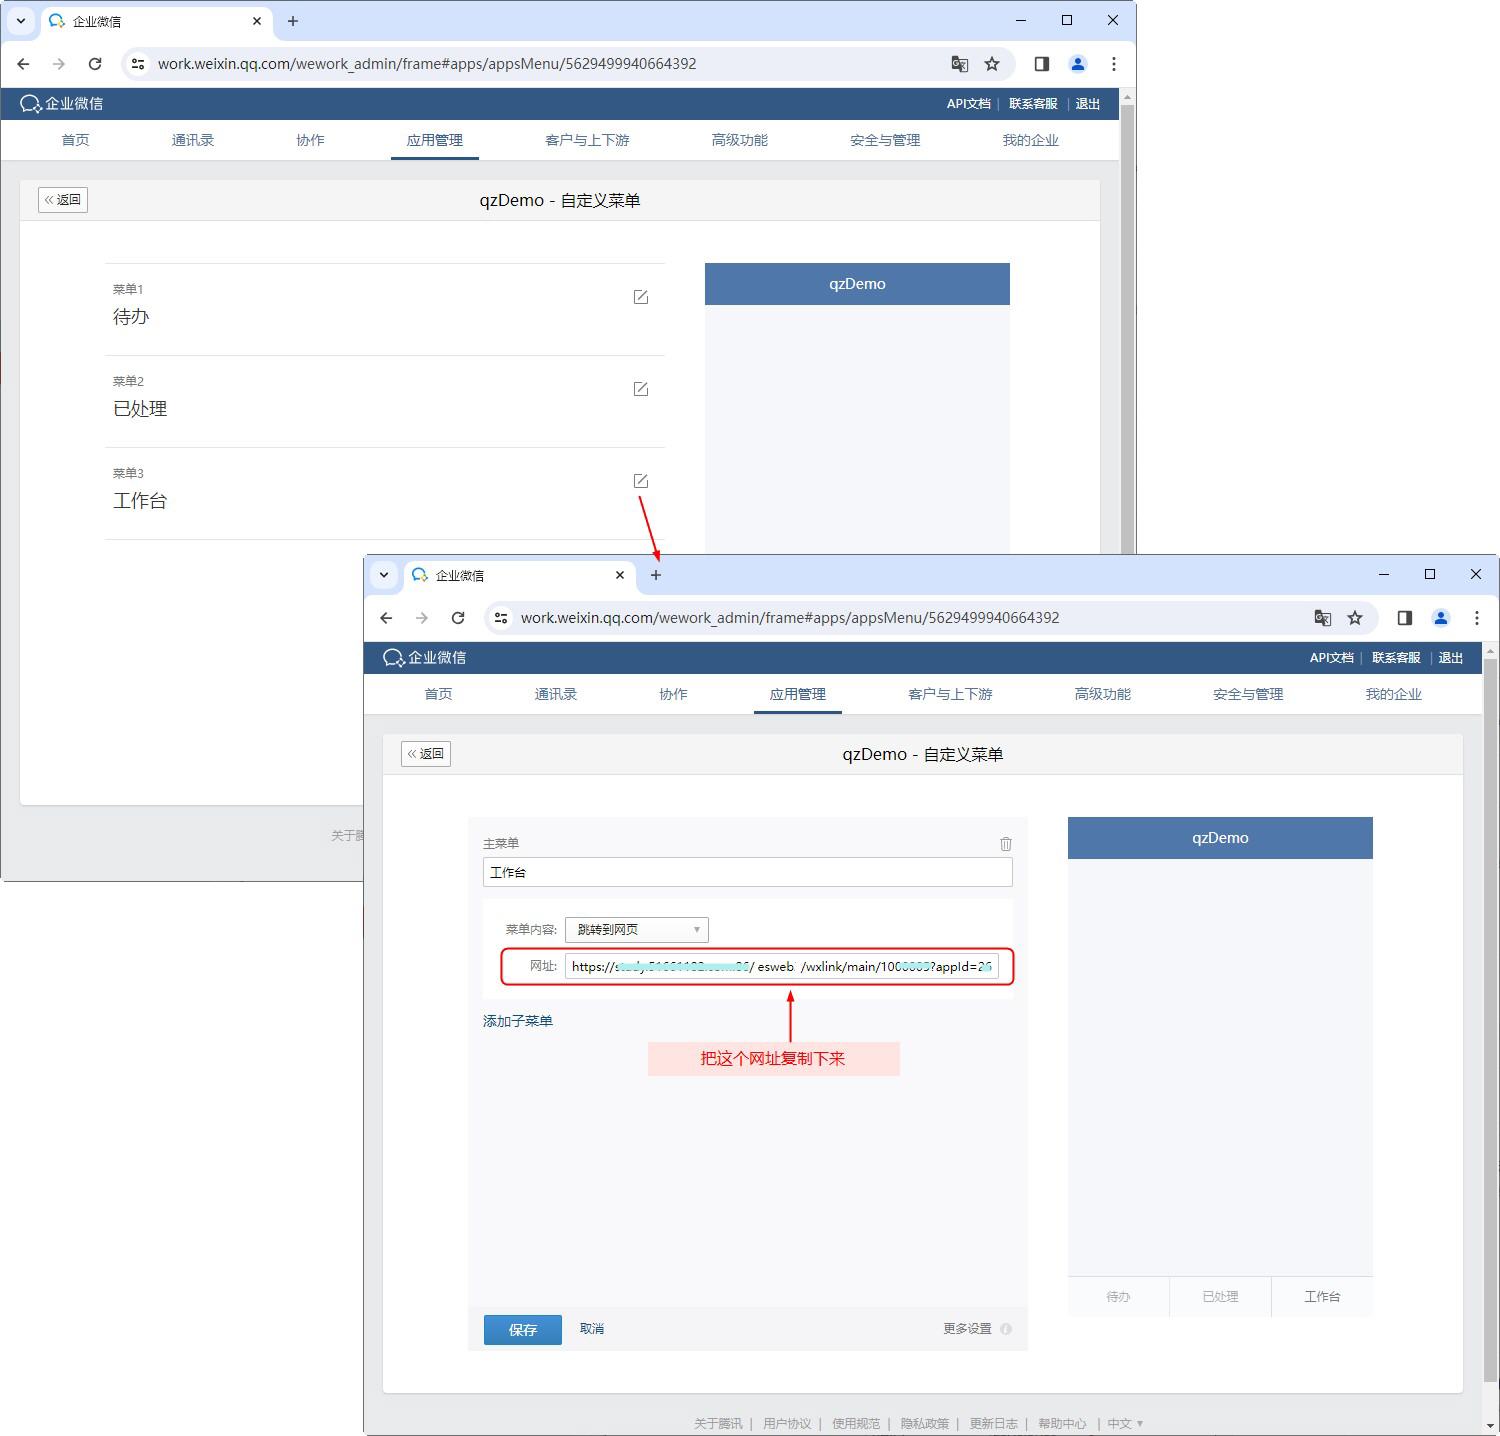
Task: Open 安全与管理 tab in front window
Action: coord(1247,694)
